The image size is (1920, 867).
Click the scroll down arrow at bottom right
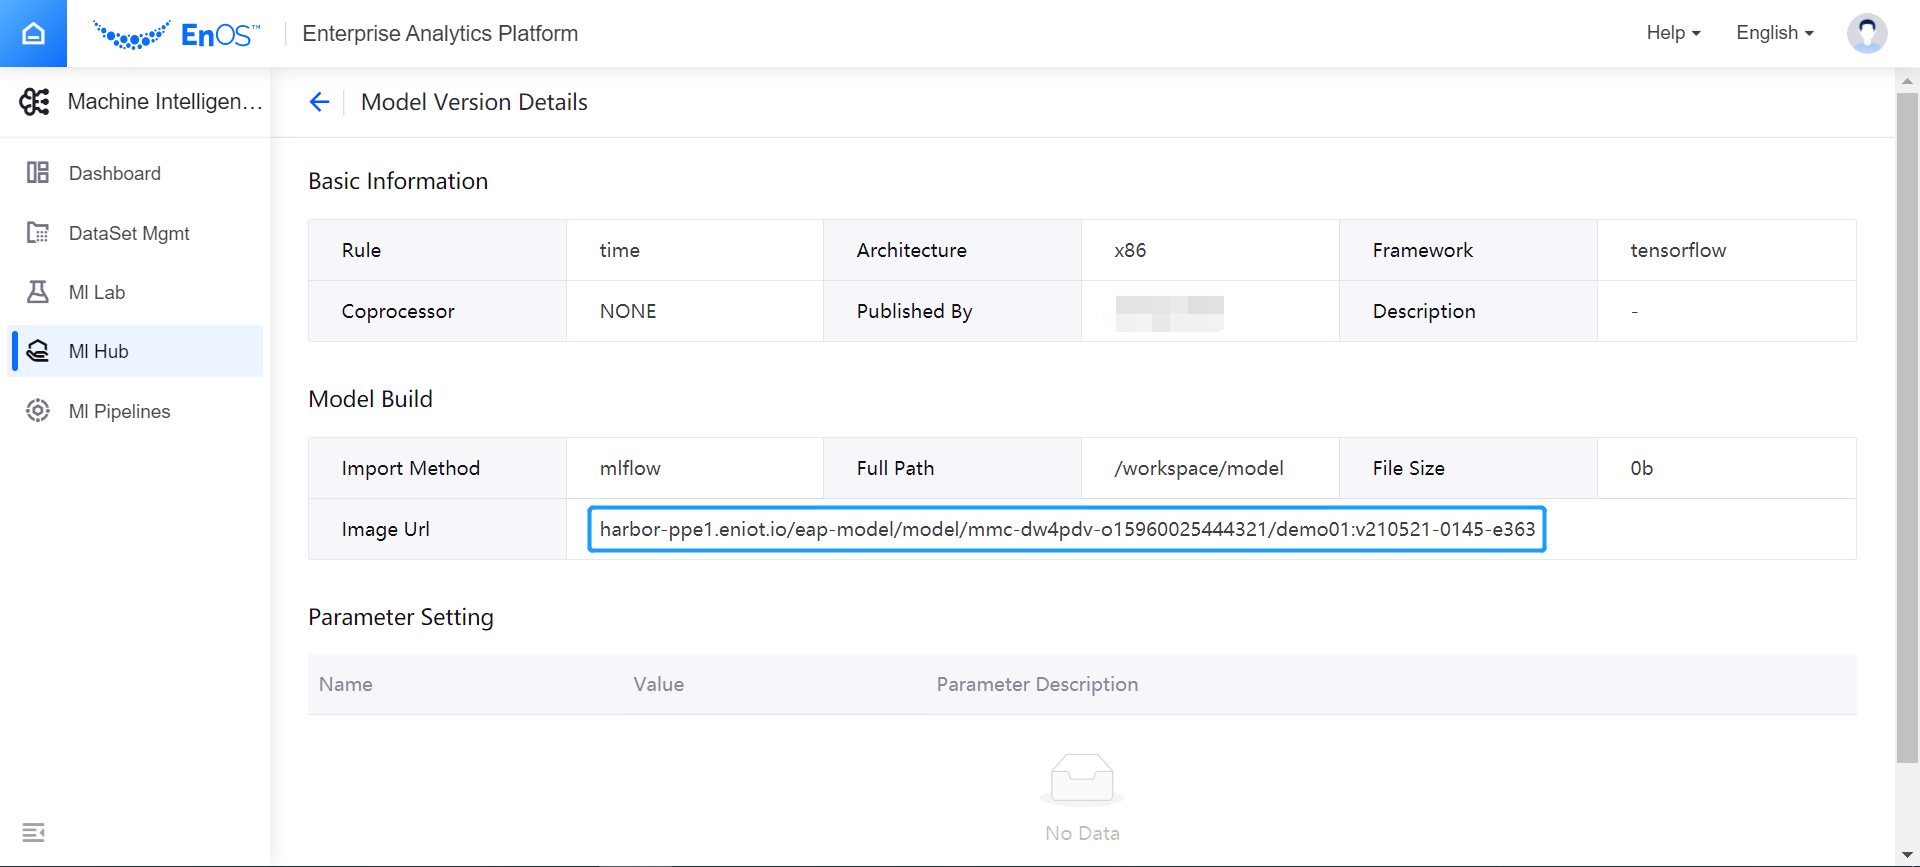1907,856
